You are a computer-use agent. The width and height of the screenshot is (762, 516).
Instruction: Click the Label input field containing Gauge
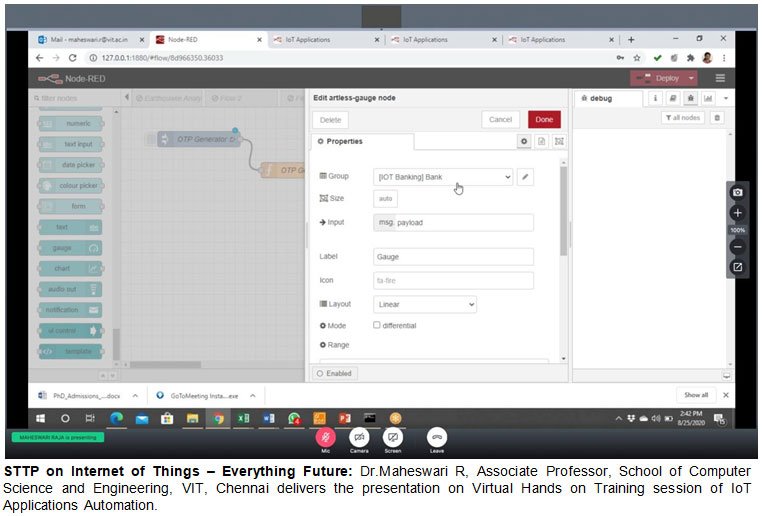click(452, 256)
